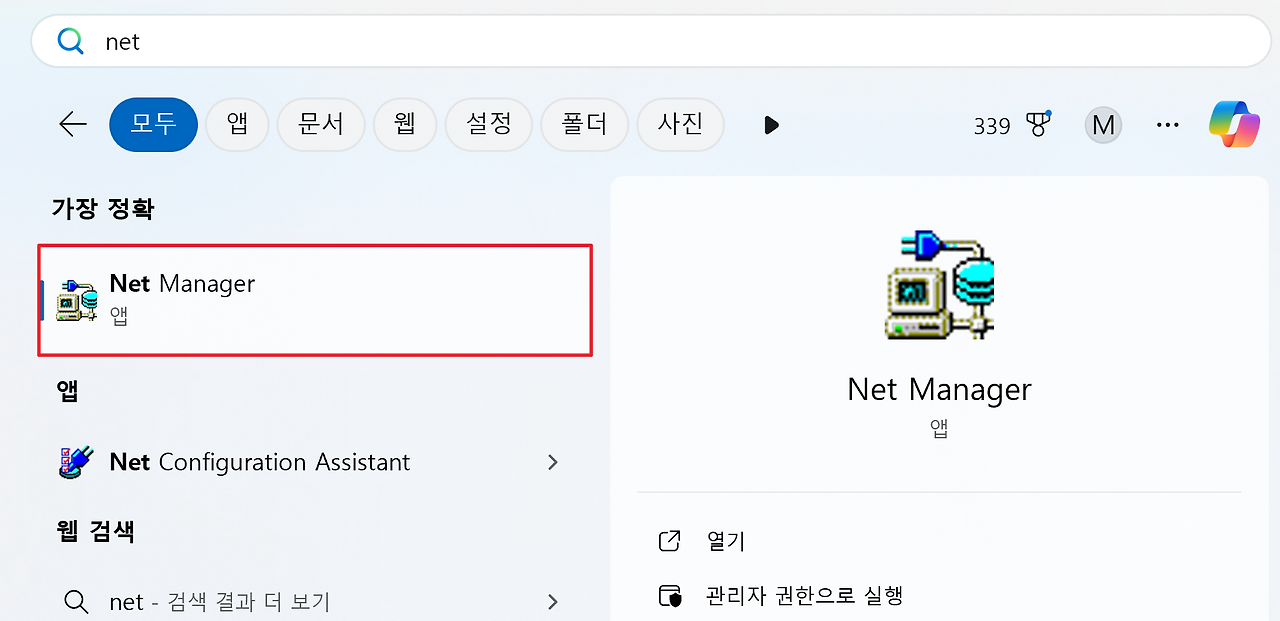
Task: Click the web search magnifier icon
Action: [77, 602]
